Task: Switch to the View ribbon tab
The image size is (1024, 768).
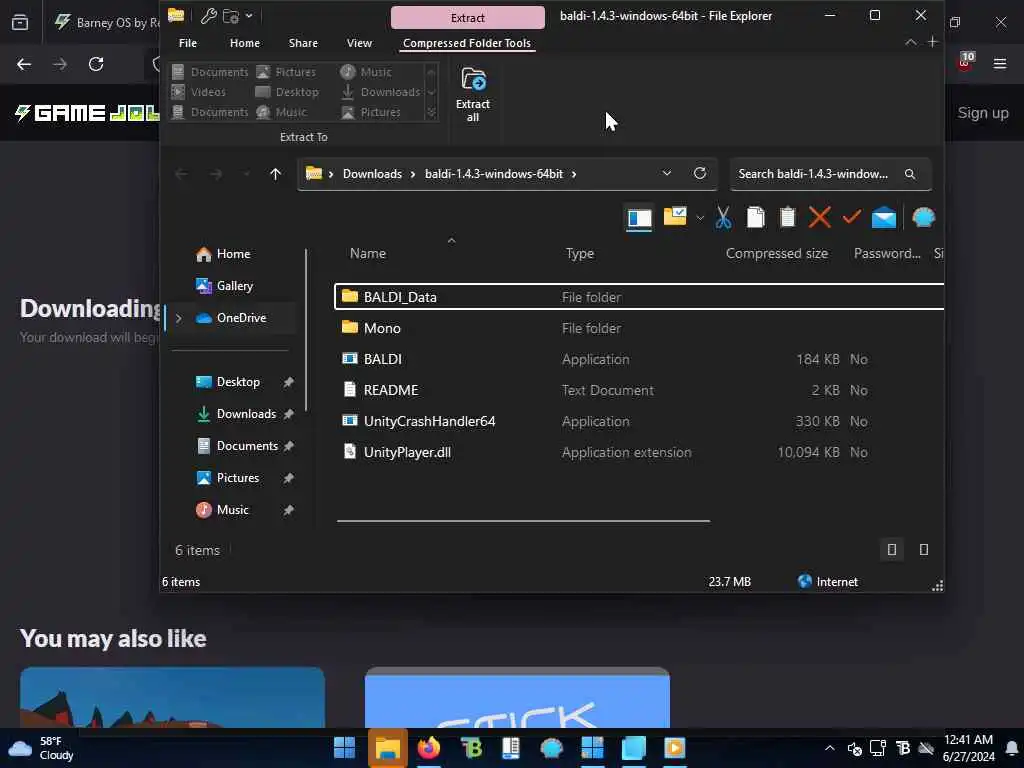Action: point(359,43)
